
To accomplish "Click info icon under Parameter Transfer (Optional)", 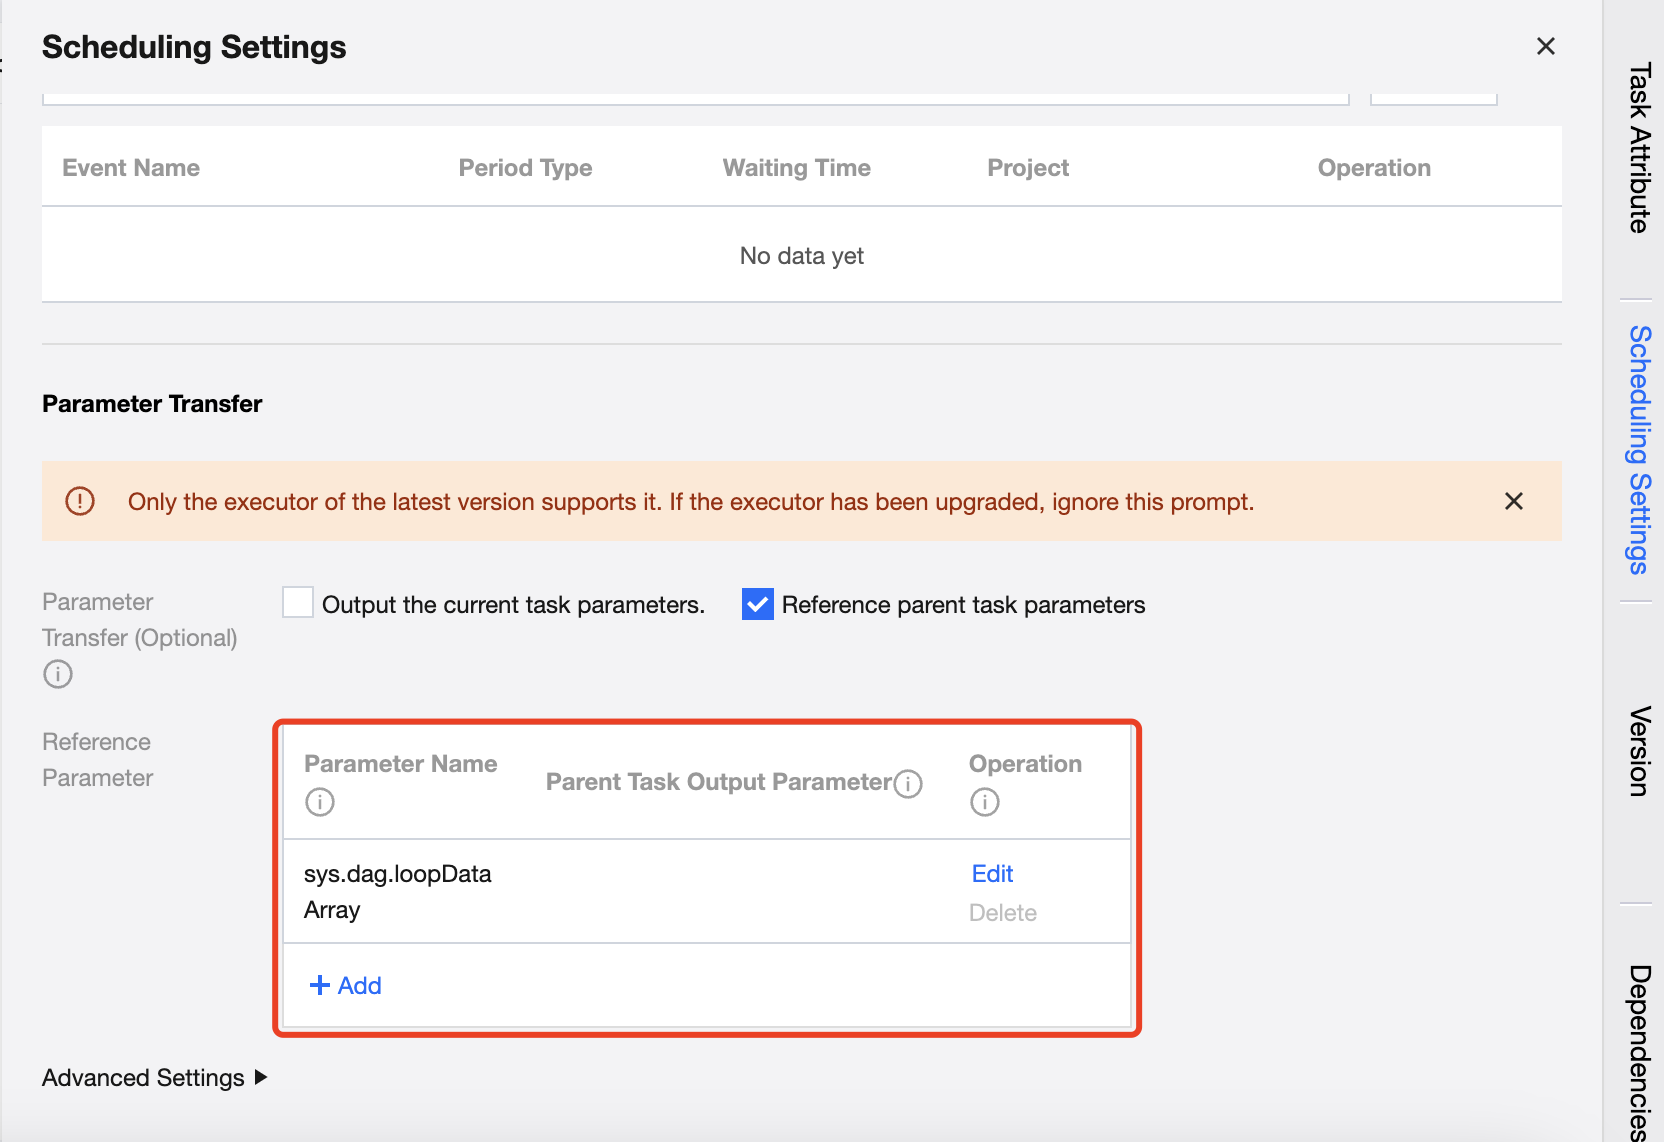I will pos(58,674).
